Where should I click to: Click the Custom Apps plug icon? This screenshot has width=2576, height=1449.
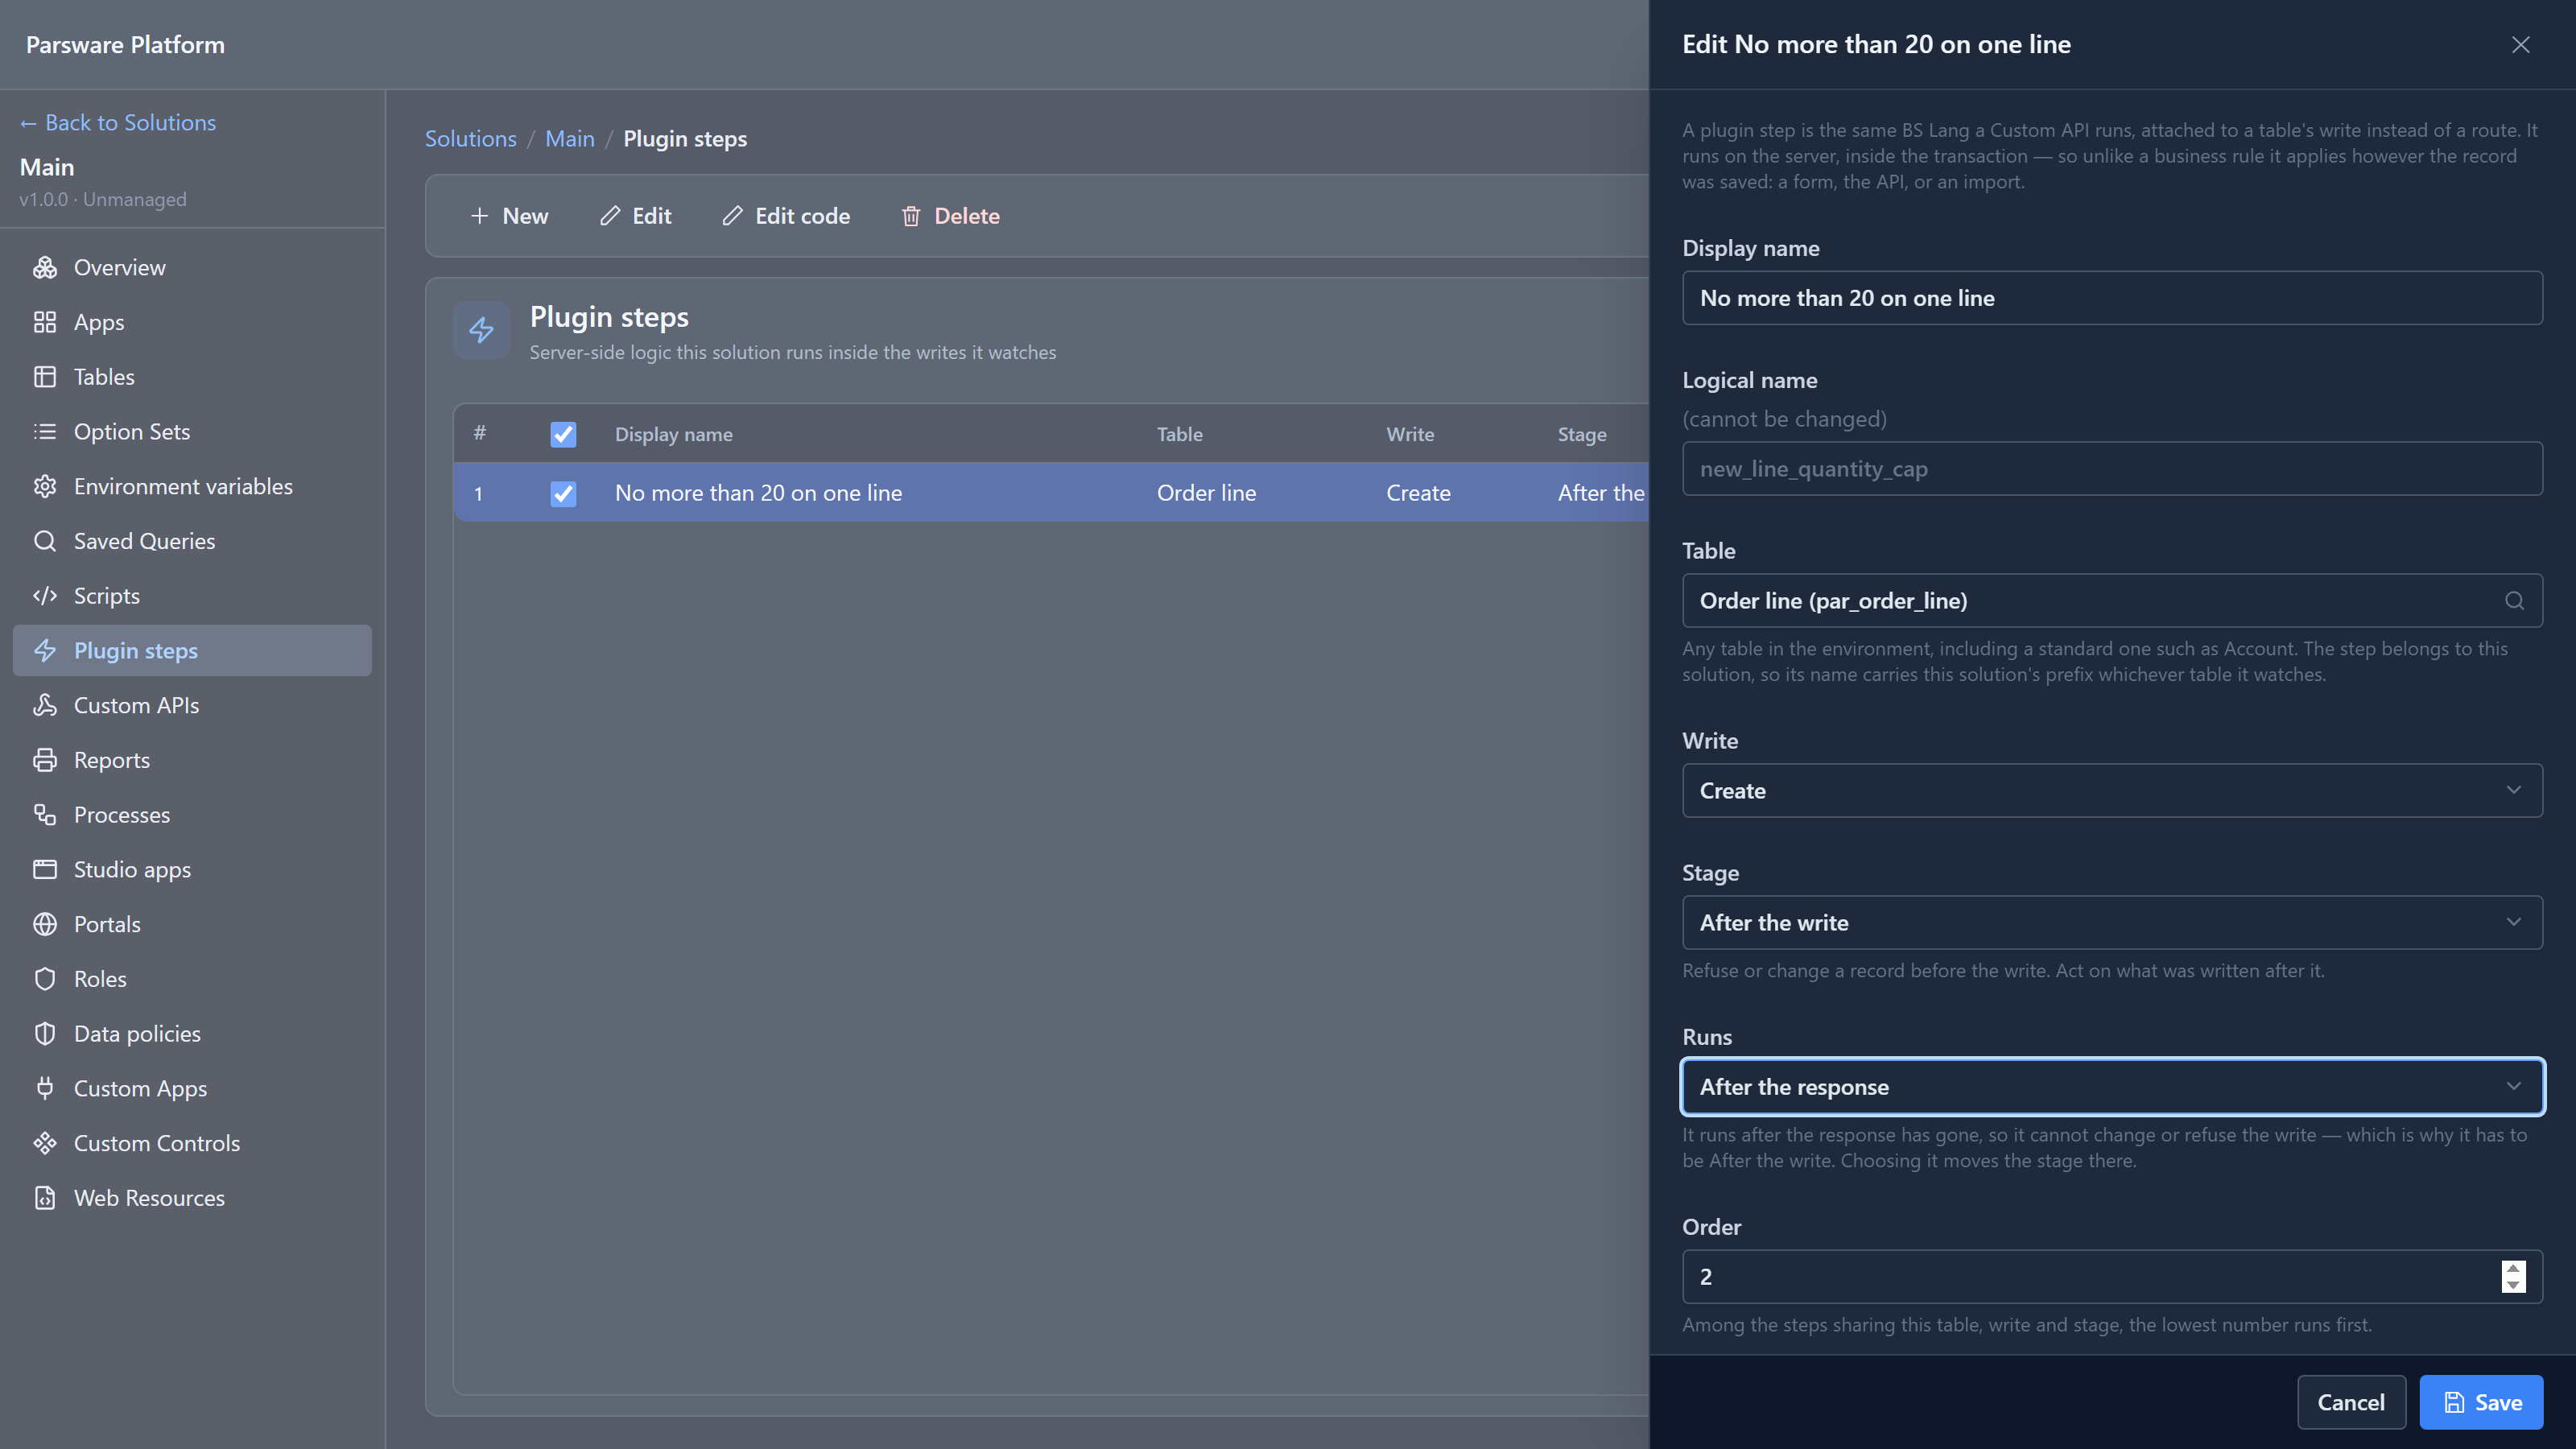pos(45,1088)
